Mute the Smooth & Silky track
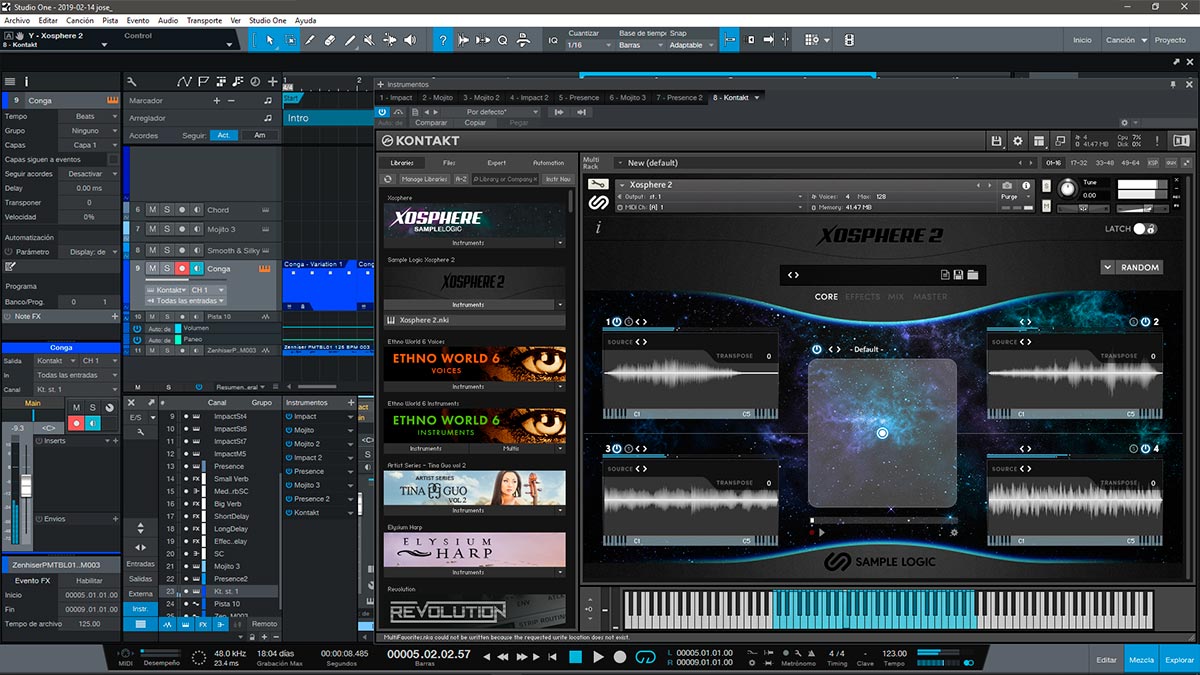1200x675 pixels. pyautogui.click(x=152, y=250)
